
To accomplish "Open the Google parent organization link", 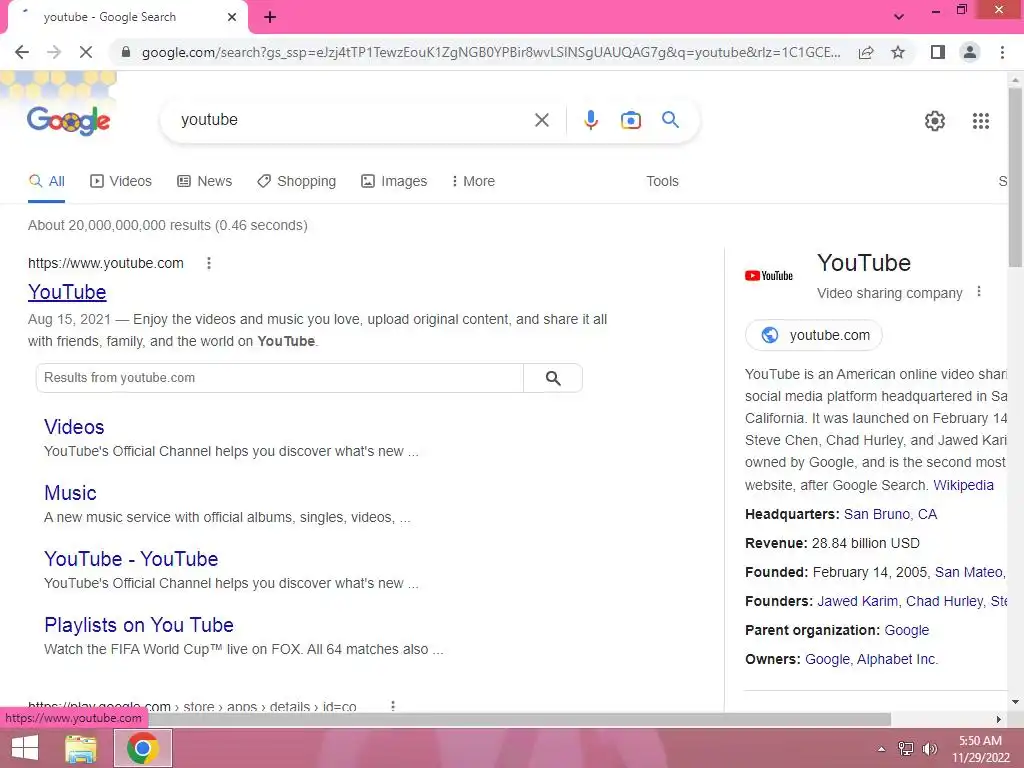I will (x=906, y=630).
